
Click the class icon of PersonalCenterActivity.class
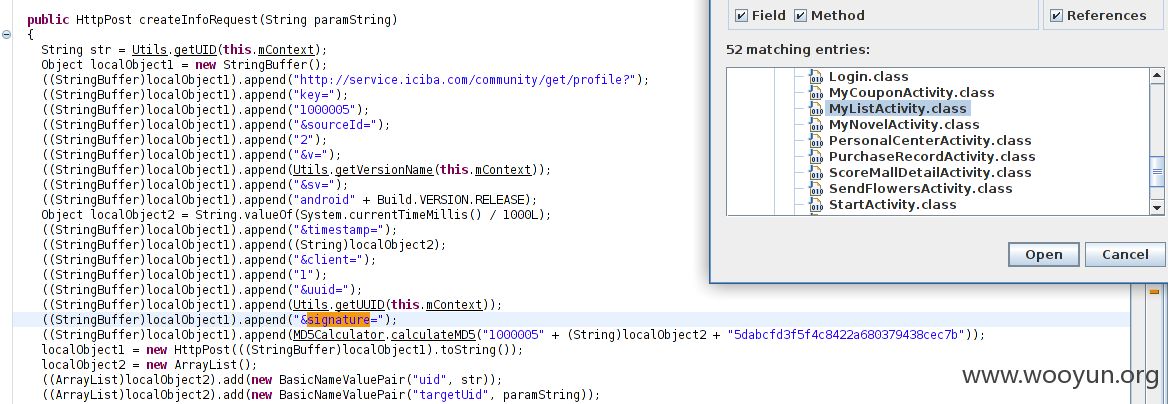click(818, 141)
